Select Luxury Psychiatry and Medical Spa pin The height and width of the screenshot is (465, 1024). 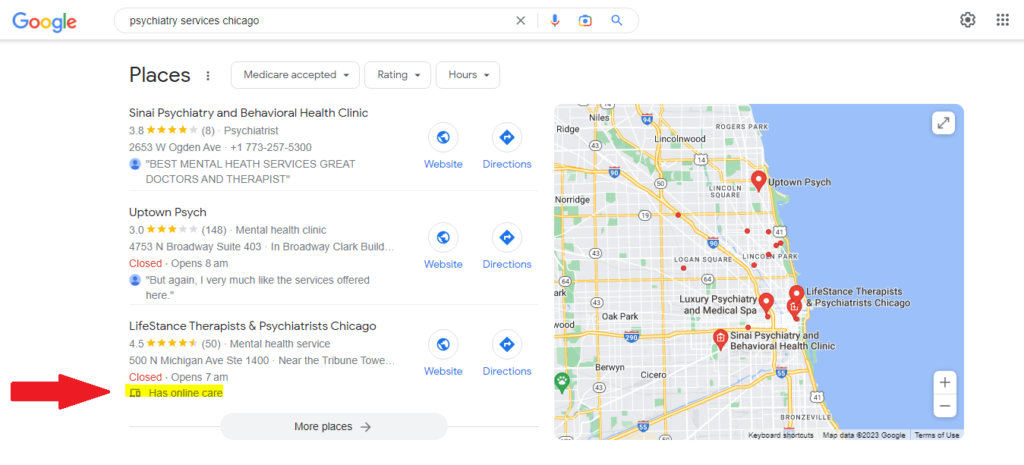pyautogui.click(x=766, y=302)
